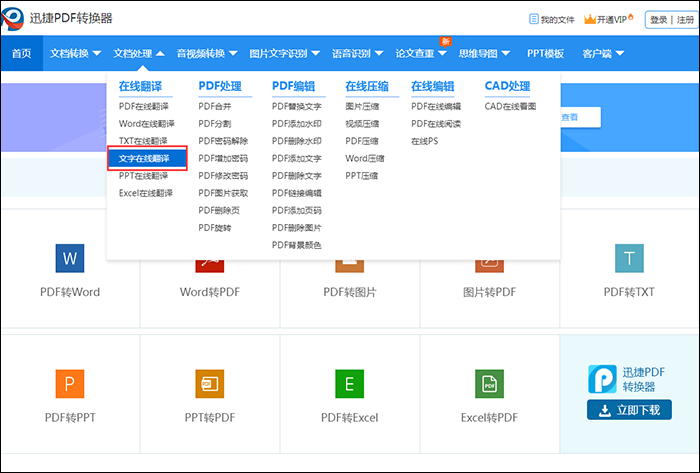The image size is (700, 473).
Task: Choose the PDF转Excel icon
Action: [349, 384]
